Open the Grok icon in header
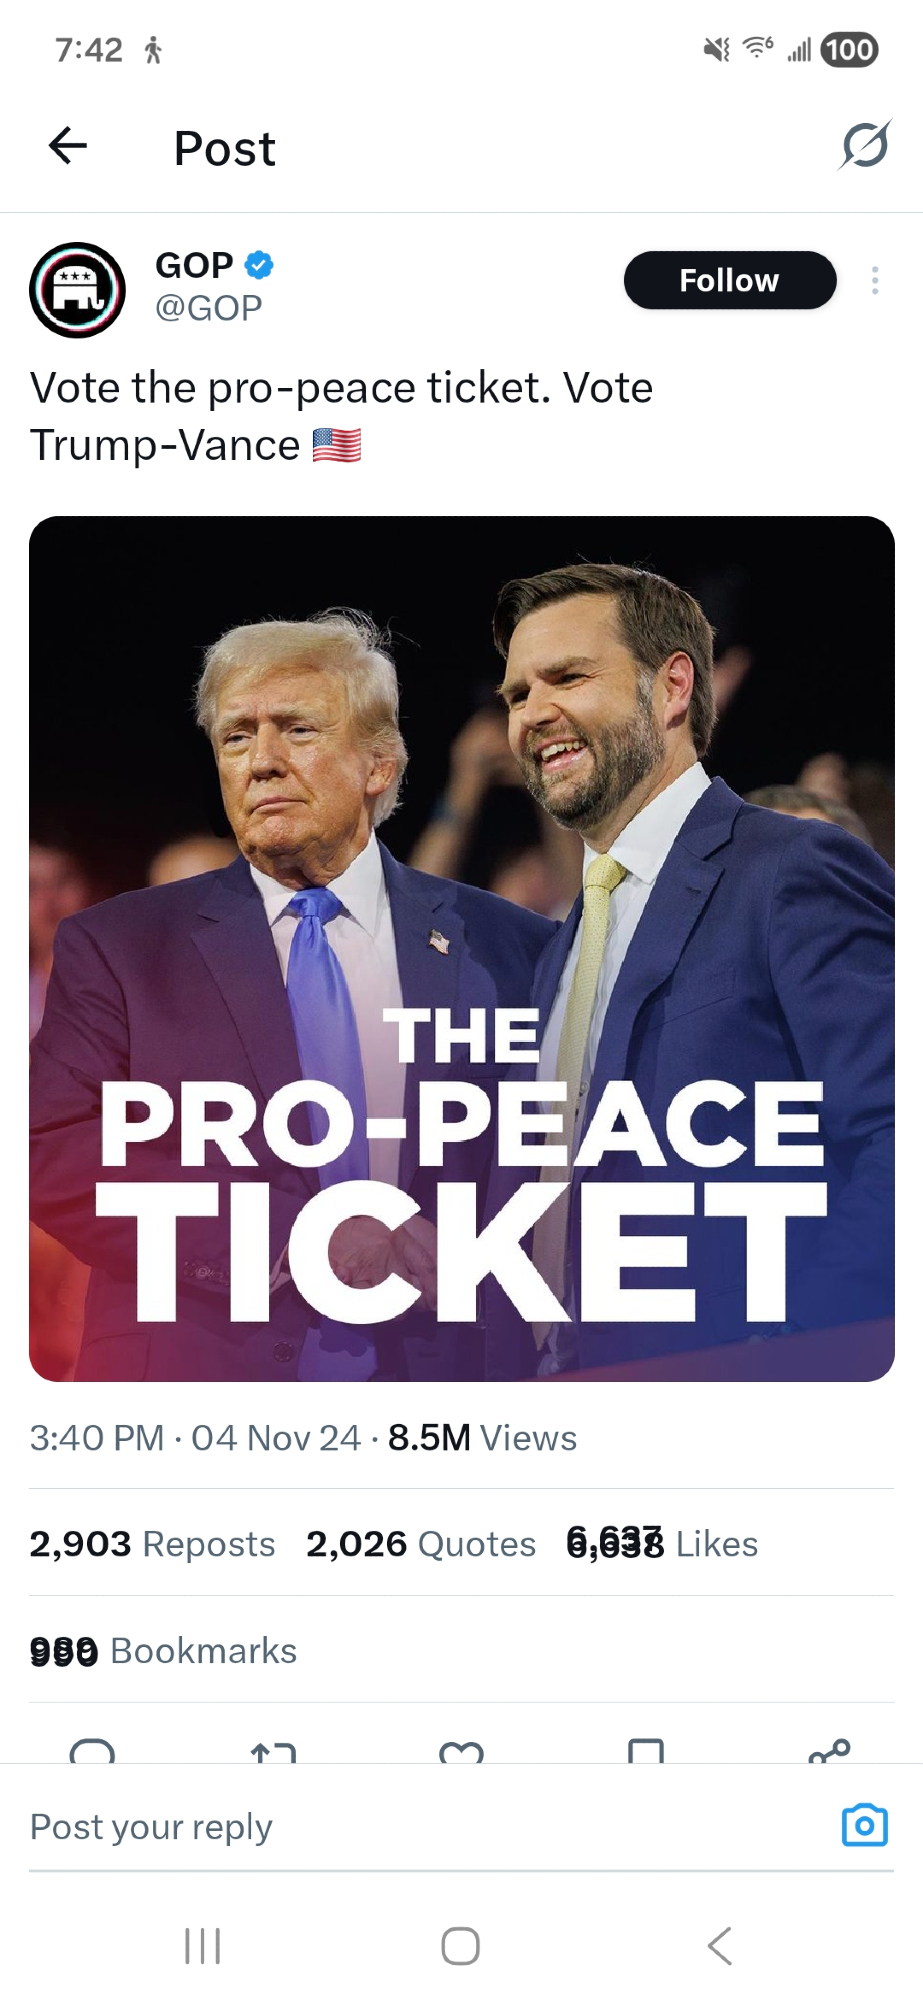Image resolution: width=923 pixels, height=2000 pixels. click(864, 146)
